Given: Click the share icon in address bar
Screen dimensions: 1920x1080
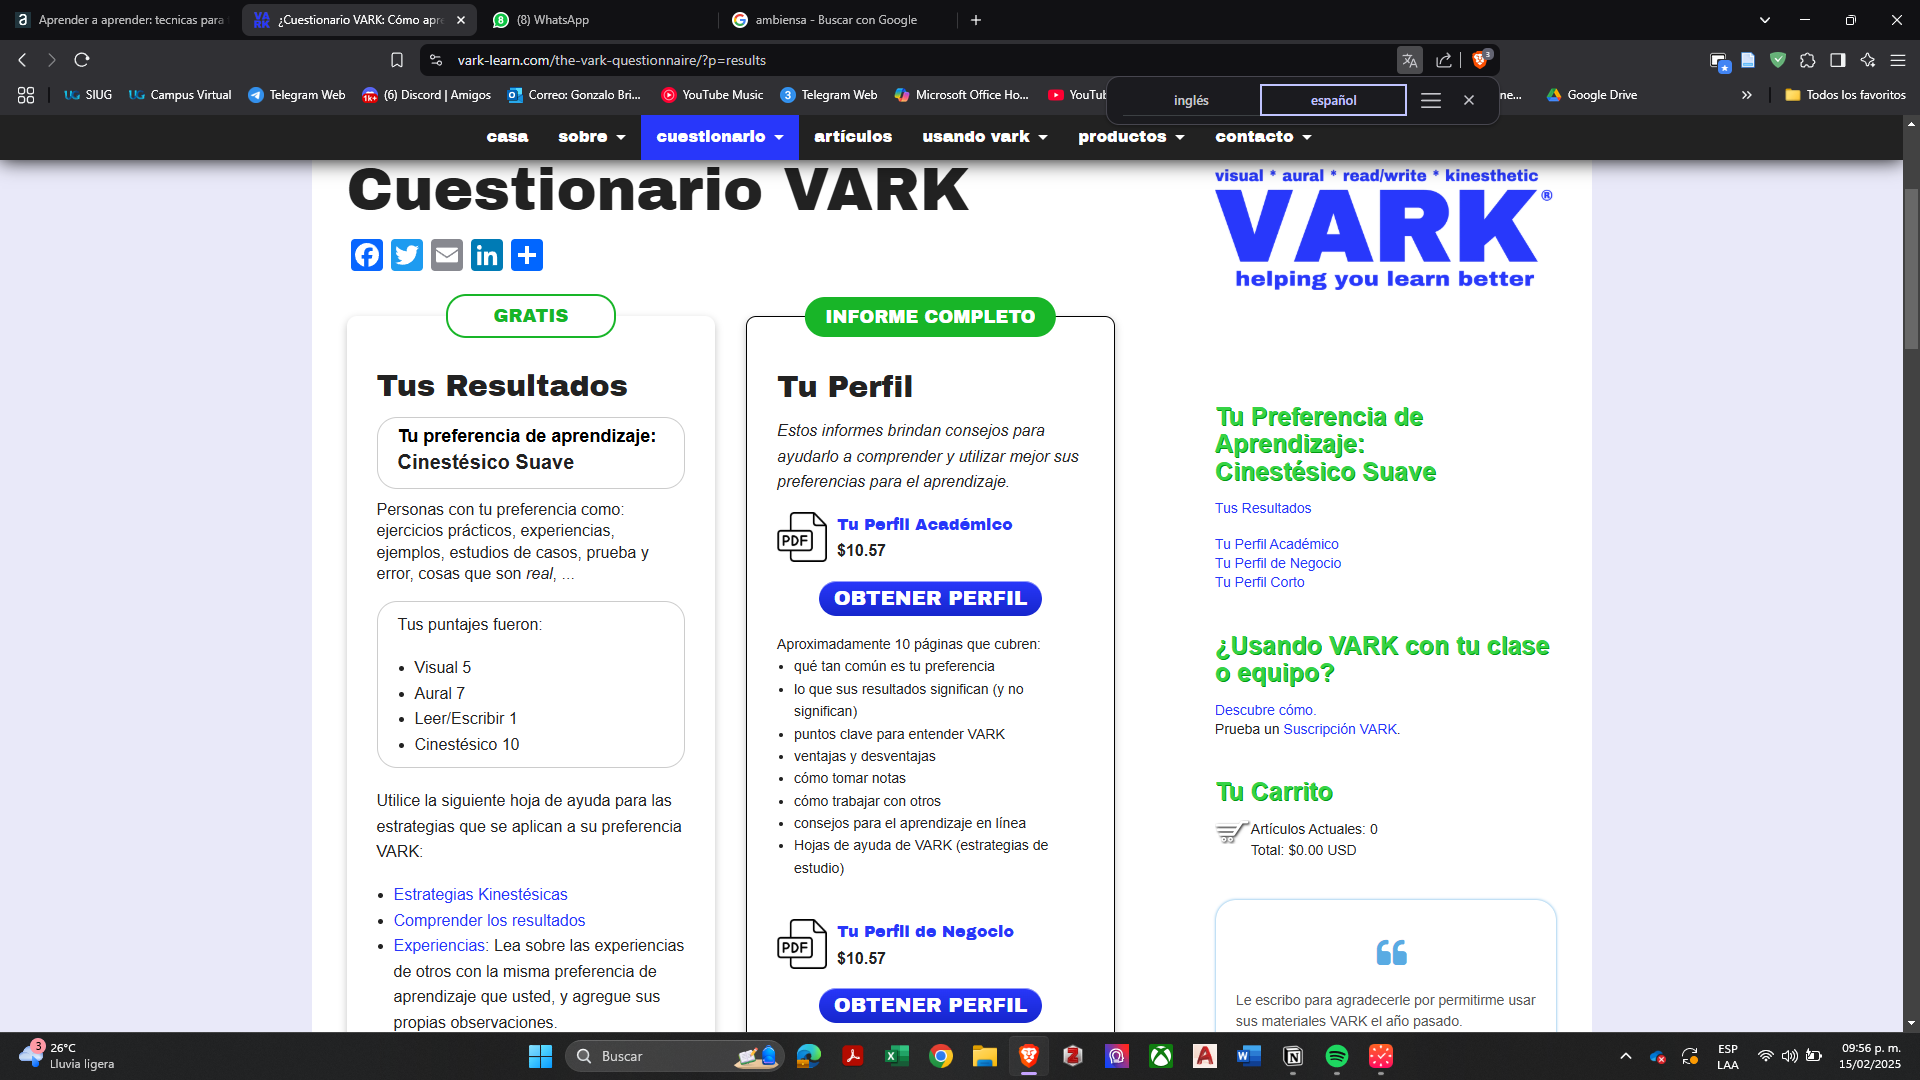Looking at the screenshot, I should tap(1444, 60).
